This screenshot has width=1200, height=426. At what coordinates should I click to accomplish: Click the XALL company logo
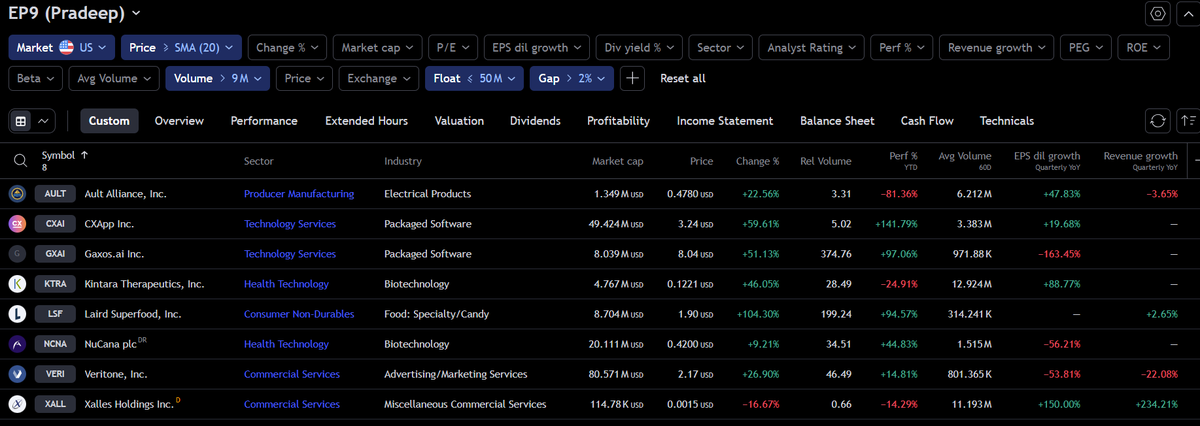pos(17,404)
